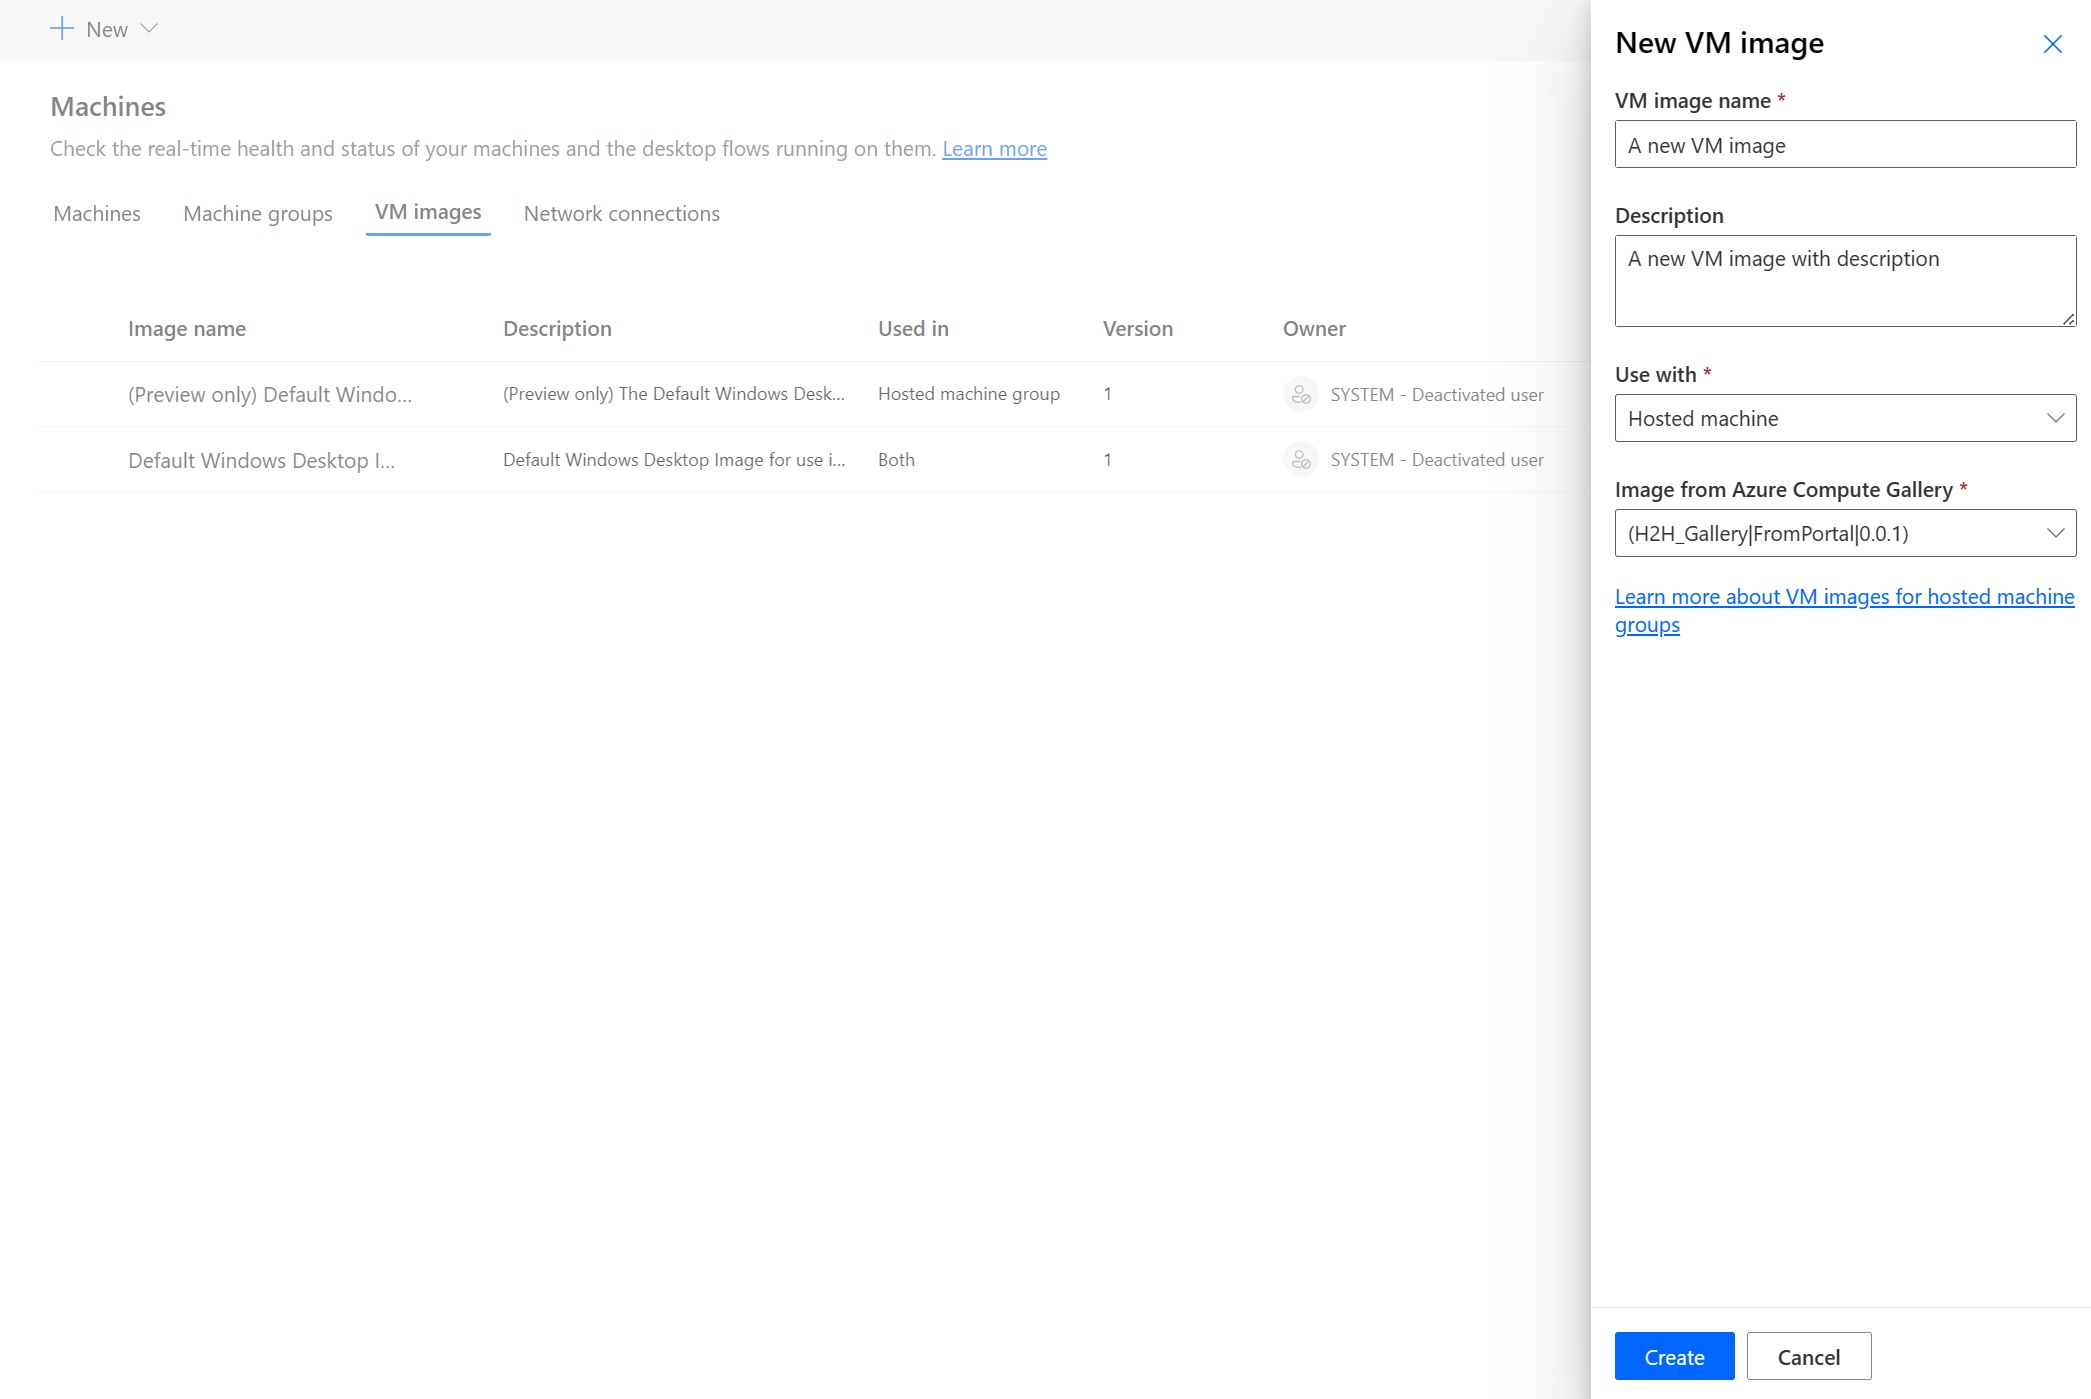Switch to Machine groups tab
Screen dimensions: 2091x1399
(x=258, y=212)
